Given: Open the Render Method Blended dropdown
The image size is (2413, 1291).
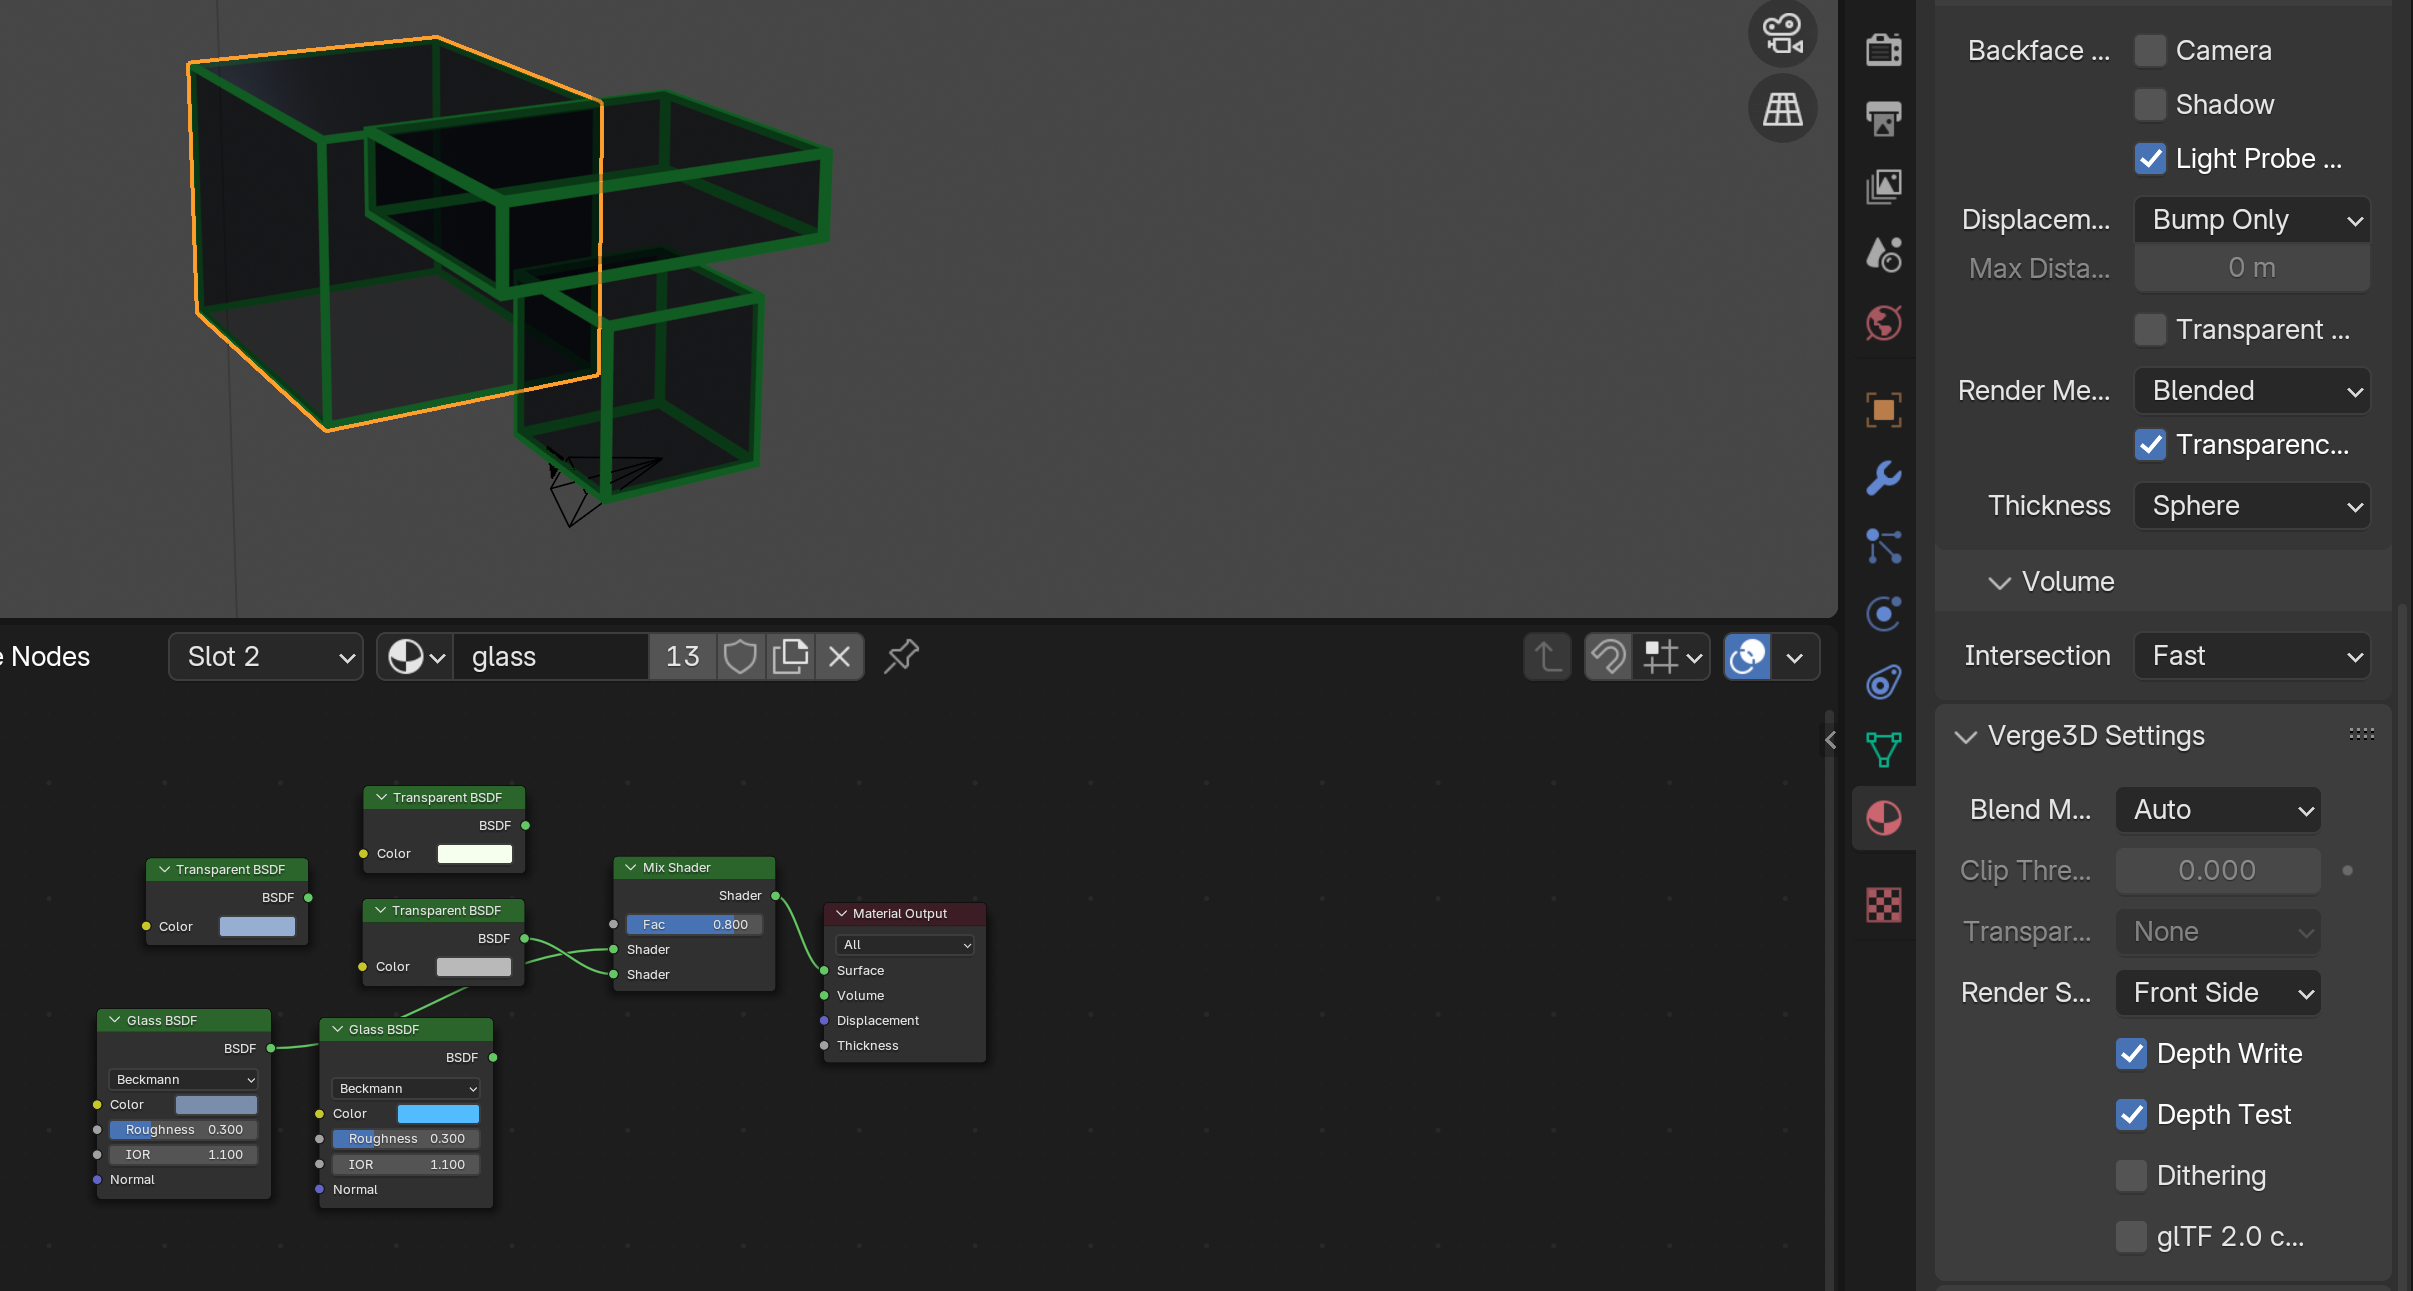Looking at the screenshot, I should [x=2252, y=390].
